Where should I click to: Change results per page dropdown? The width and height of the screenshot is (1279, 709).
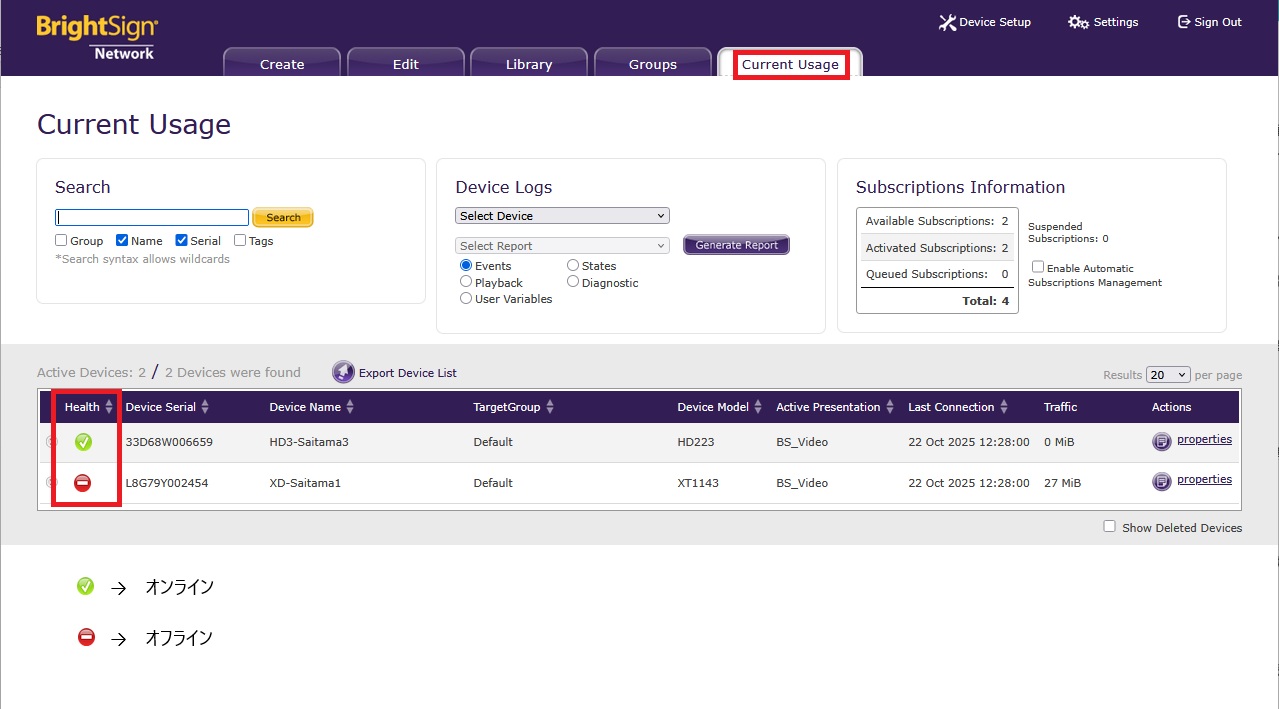1167,375
